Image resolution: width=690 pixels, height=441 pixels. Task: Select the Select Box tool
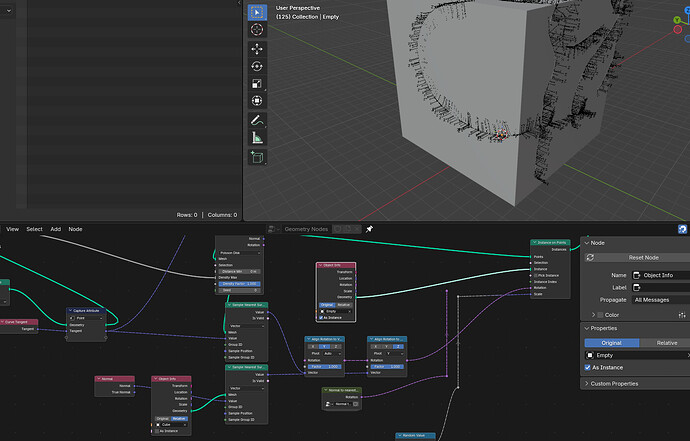(x=257, y=12)
